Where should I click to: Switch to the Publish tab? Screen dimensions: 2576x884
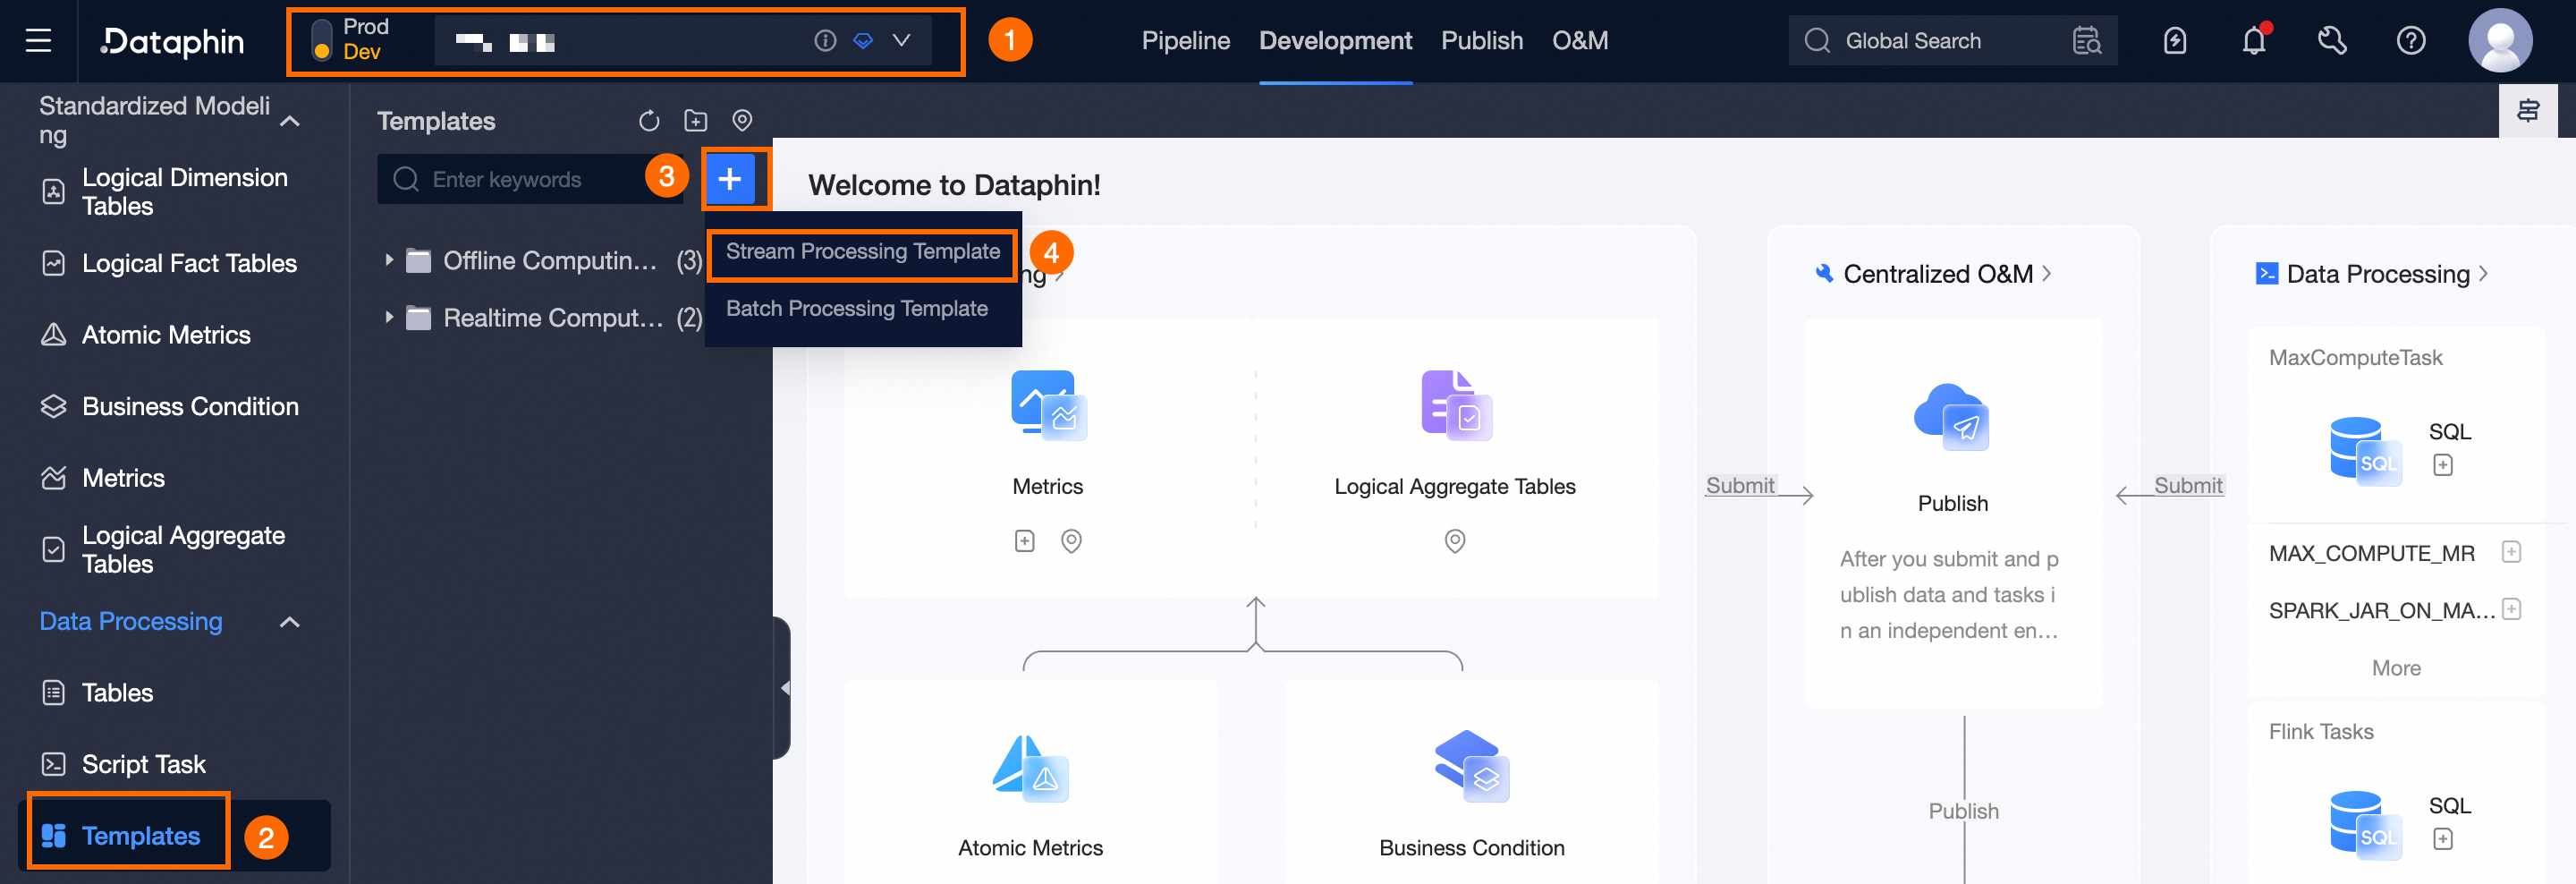coord(1482,41)
